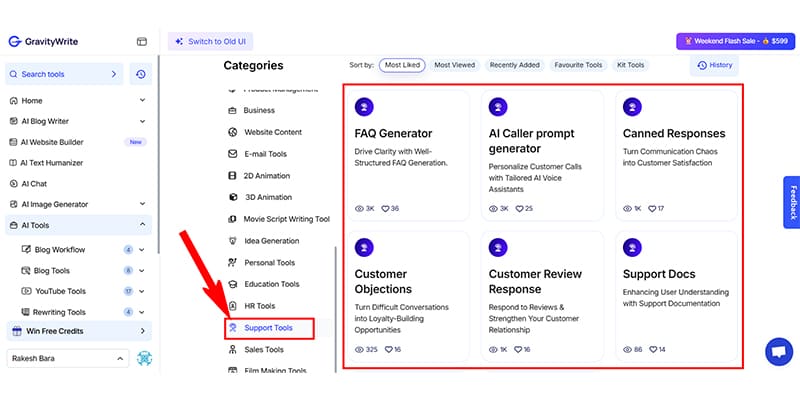The width and height of the screenshot is (800, 400).
Task: Click the AI Image Generator icon
Action: click(13, 204)
